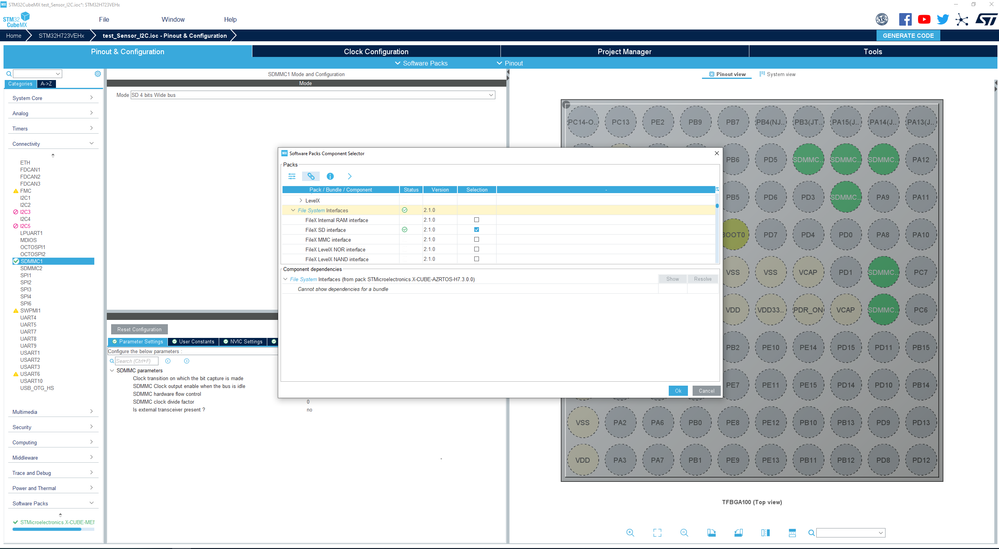999x549 pixels.
Task: Click the gear settings icon beside category search
Action: 97,74
